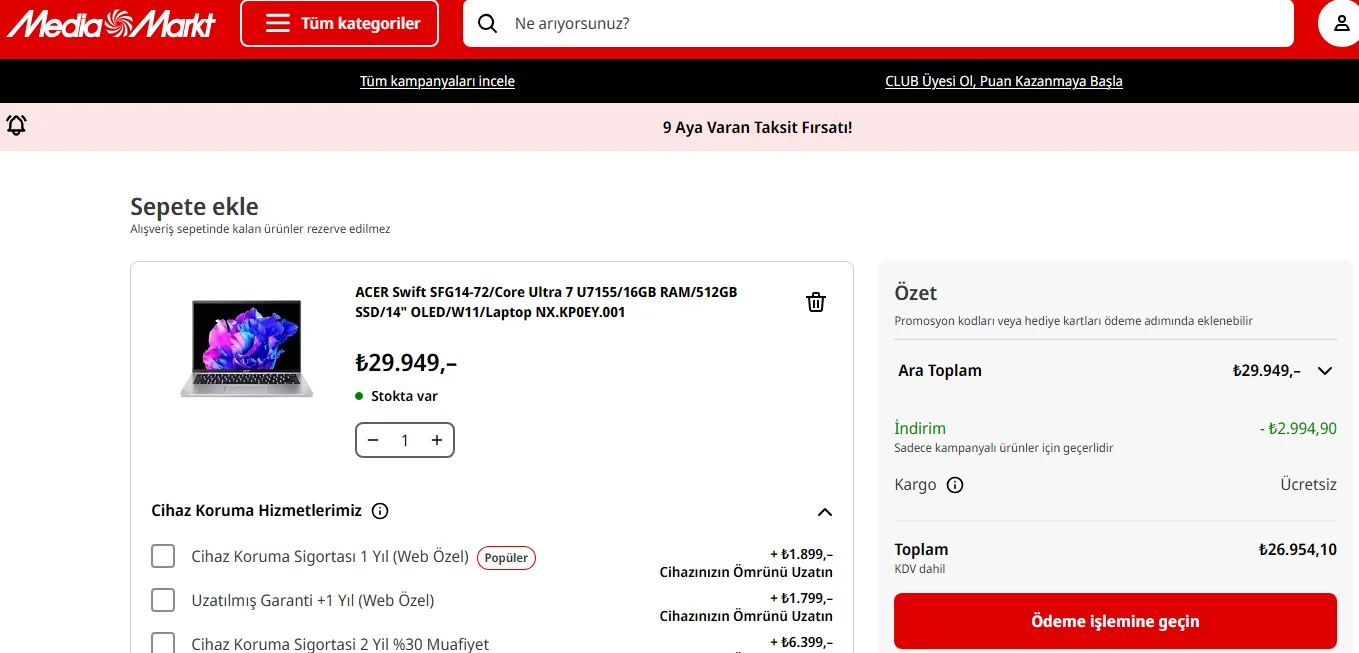Screen dimensions: 1359x653
Task: Click the product price ₺29.949,–
Action: [406, 362]
